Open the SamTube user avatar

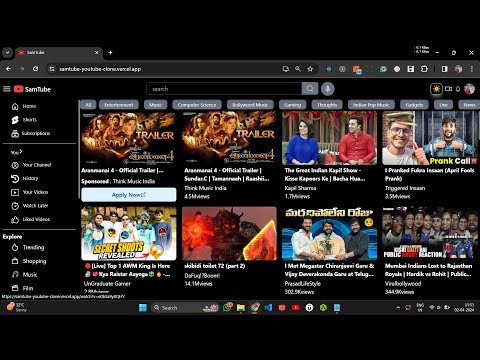pos(469,89)
